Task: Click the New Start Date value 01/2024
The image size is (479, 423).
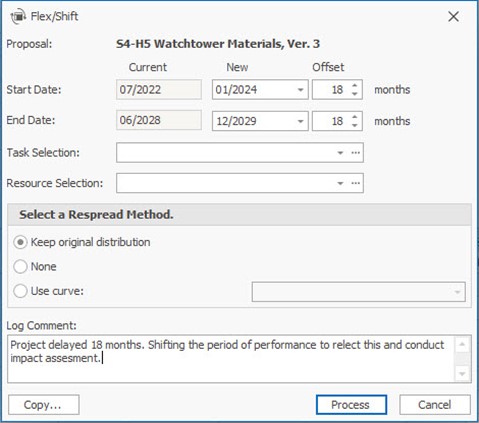Action: [236, 90]
